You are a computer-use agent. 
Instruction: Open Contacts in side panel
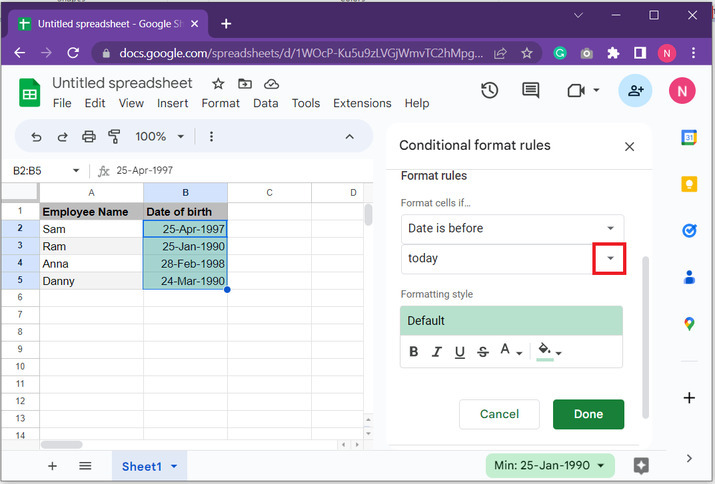click(x=689, y=277)
